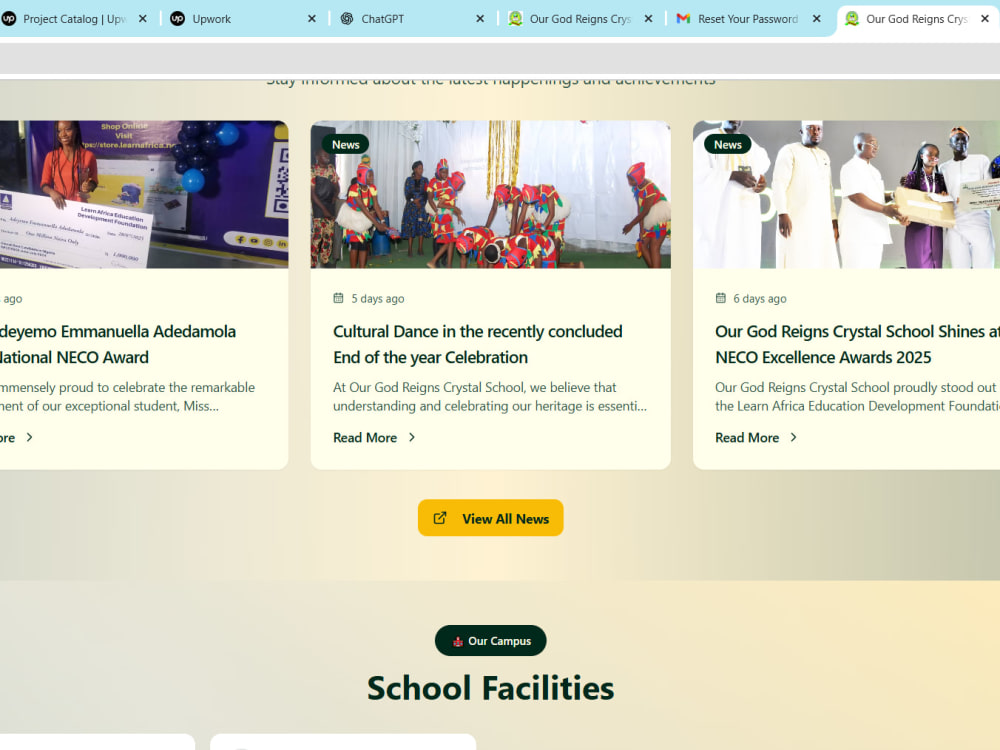Close the active Our God Reigns tab
The image size is (1000, 750).
point(985,19)
